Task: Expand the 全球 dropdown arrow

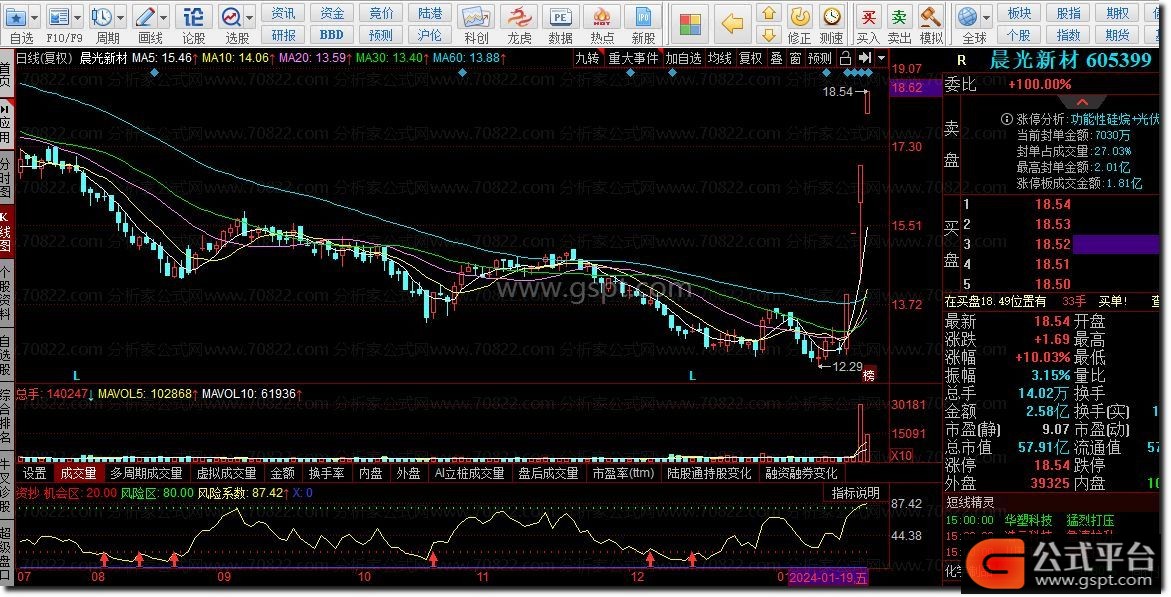Action: 987,16
